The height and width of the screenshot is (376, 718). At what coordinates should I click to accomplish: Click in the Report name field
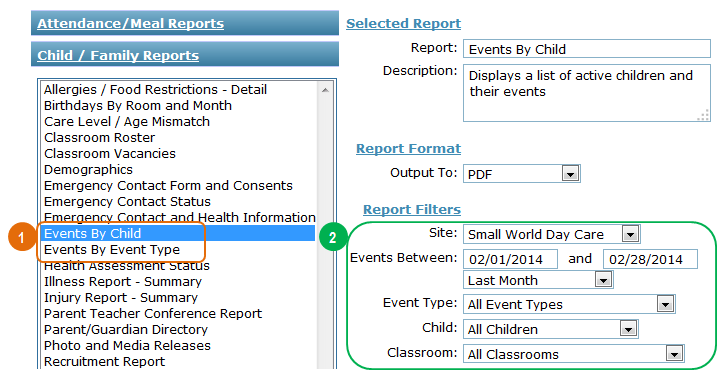(x=587, y=49)
